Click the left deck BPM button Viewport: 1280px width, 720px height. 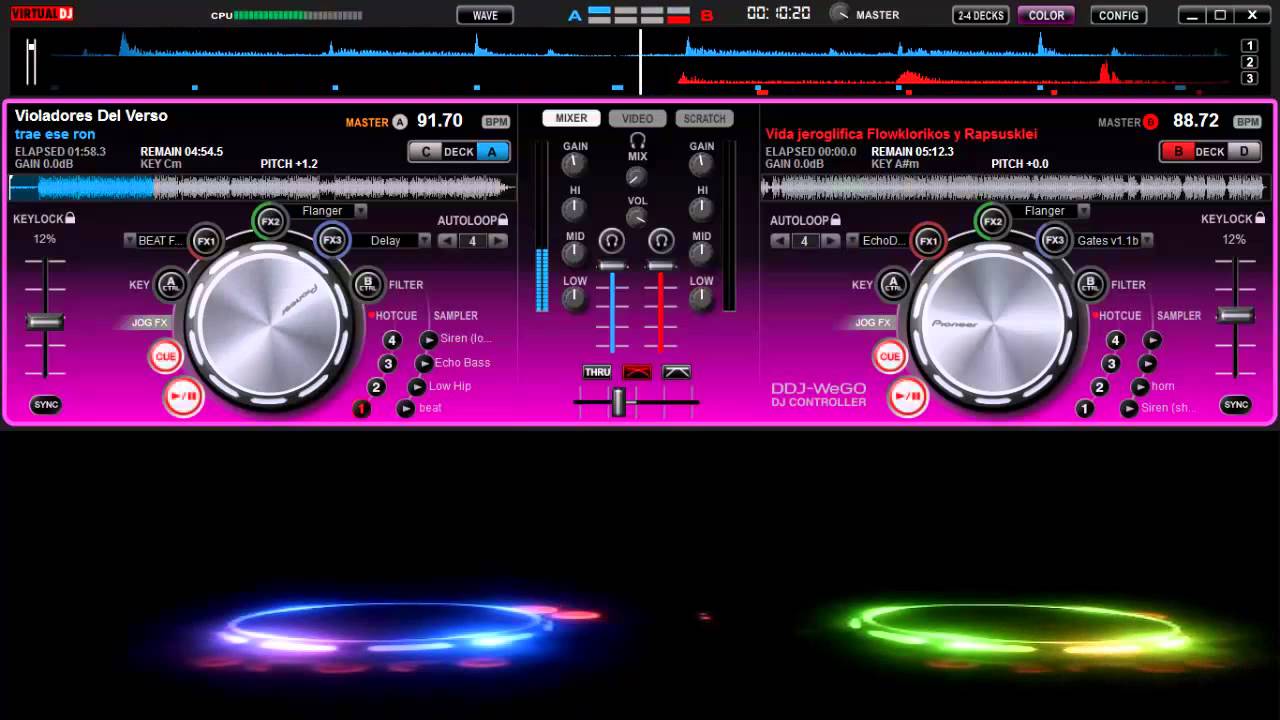point(496,122)
